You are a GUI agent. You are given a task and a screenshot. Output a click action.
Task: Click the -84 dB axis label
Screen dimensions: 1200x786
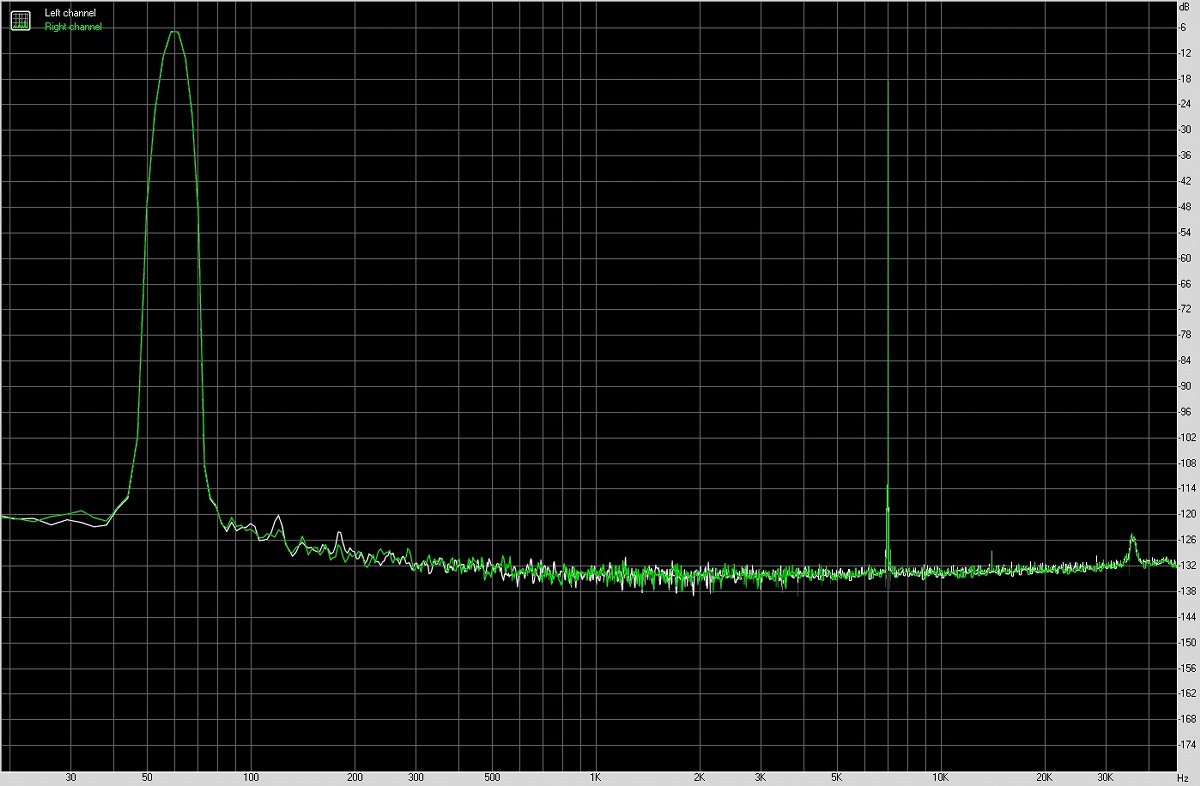coord(1185,360)
